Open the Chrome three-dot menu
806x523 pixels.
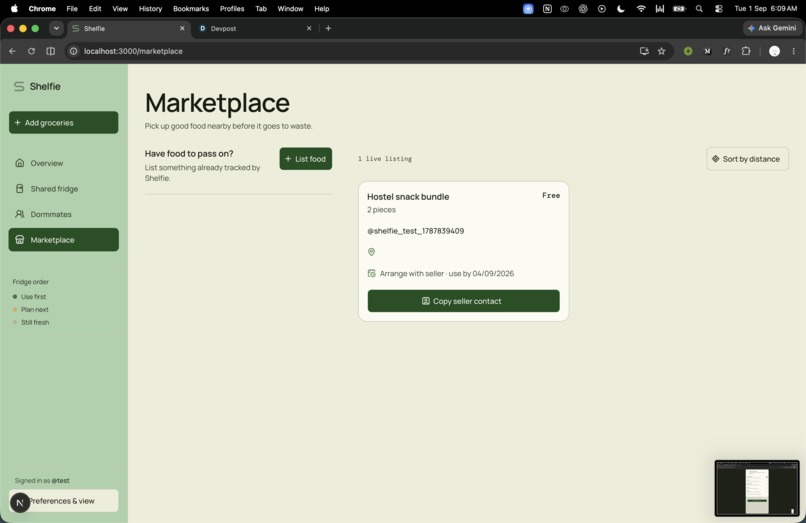[x=794, y=51]
